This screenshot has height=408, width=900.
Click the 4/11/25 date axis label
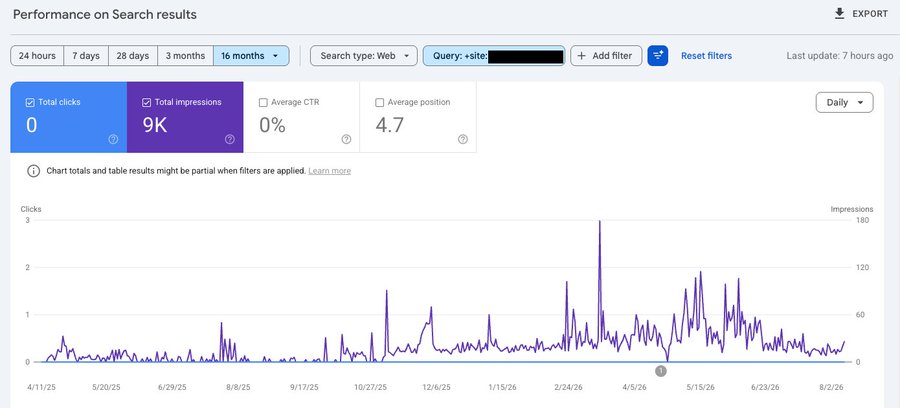pos(42,387)
